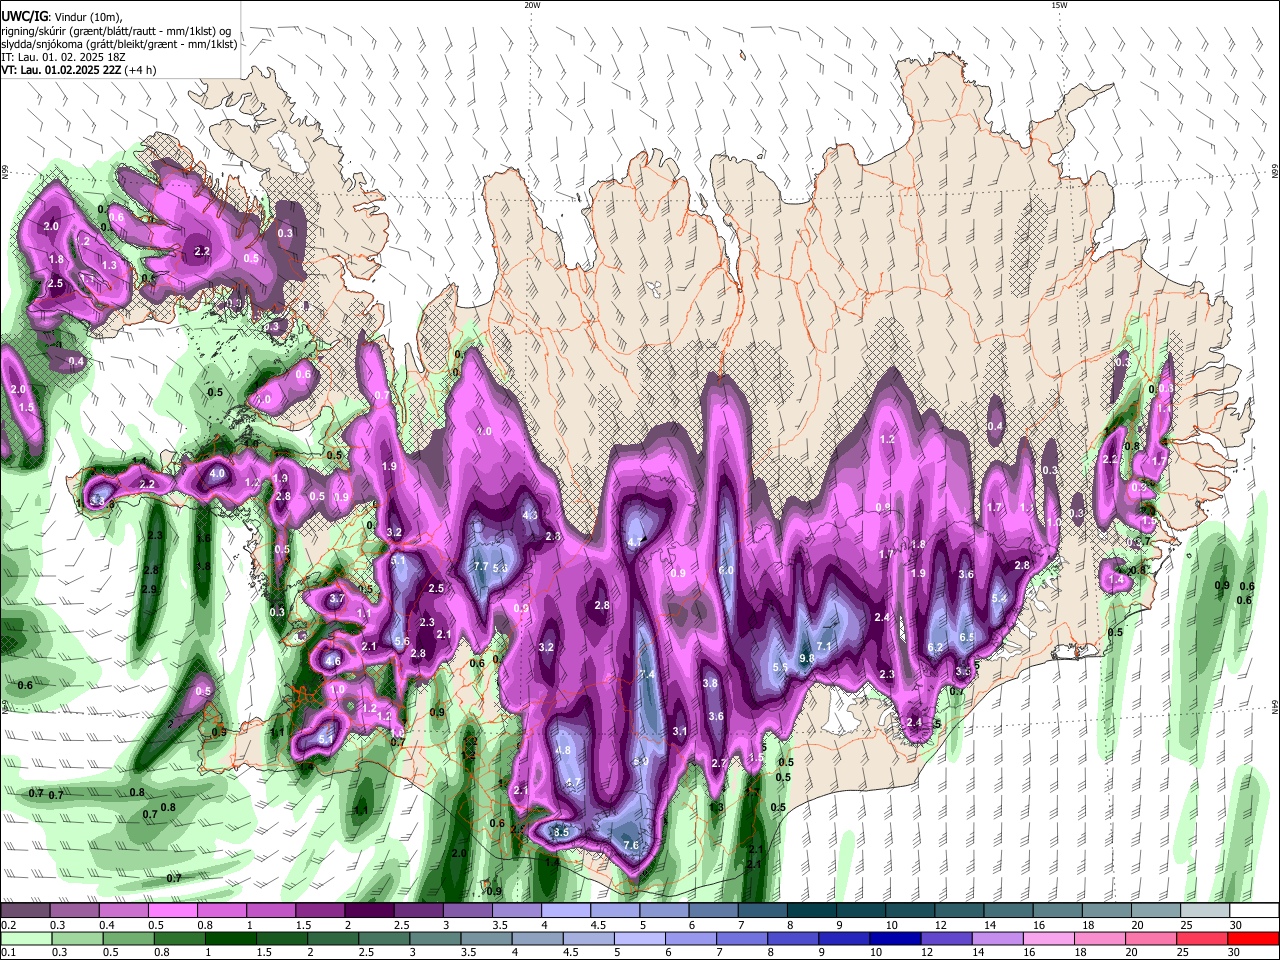Viewport: 1280px width, 960px height.
Task: Click the '20W' longitude label
Action: point(532,5)
